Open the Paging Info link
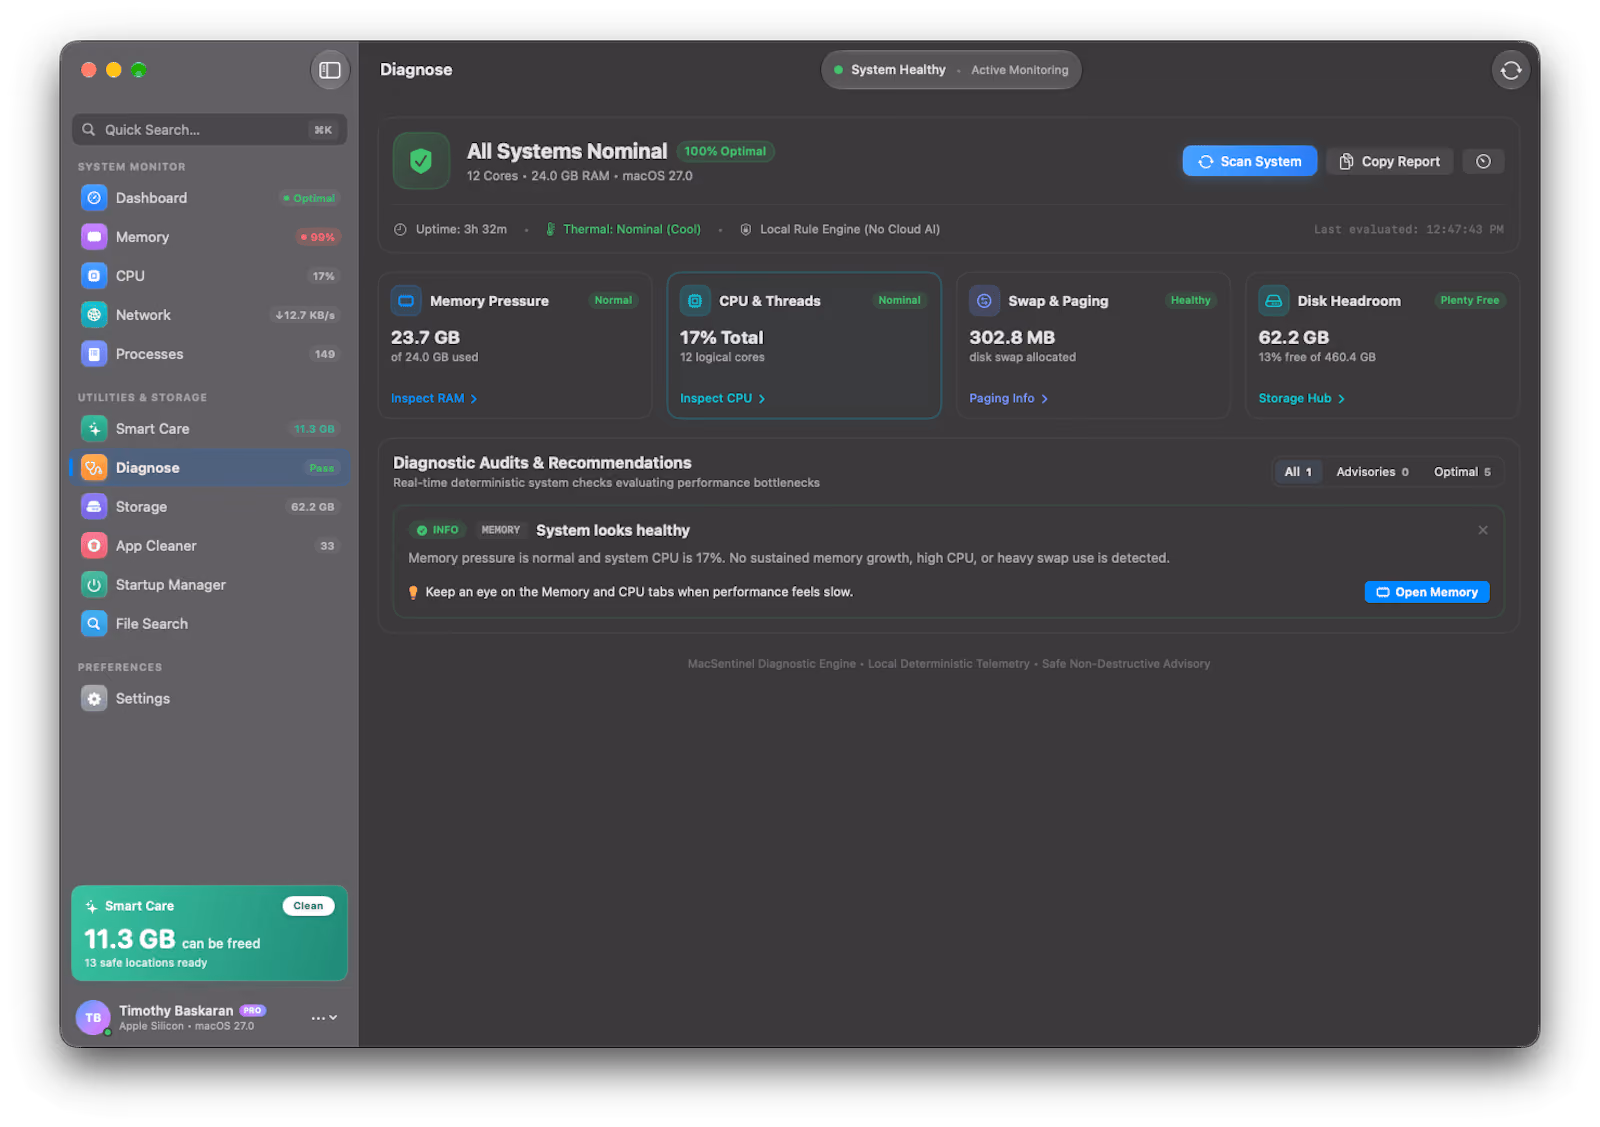This screenshot has width=1600, height=1127. [1008, 398]
